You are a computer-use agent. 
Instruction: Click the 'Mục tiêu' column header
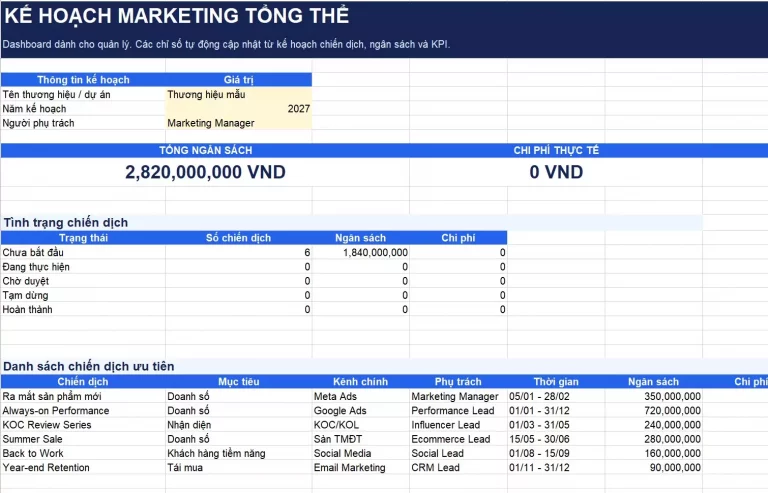(x=239, y=382)
